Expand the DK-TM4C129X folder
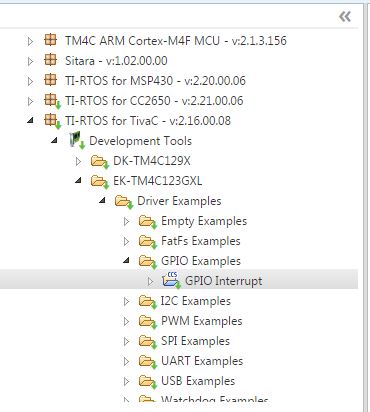The image size is (370, 412). tap(78, 161)
